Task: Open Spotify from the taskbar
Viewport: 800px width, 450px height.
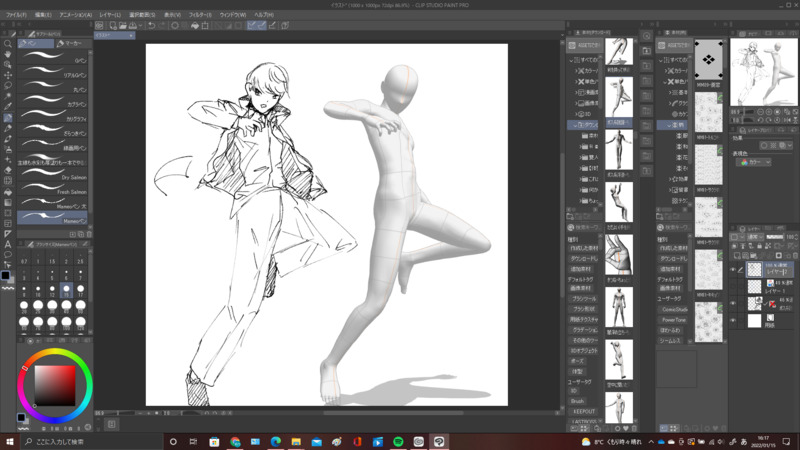Action: (398, 441)
